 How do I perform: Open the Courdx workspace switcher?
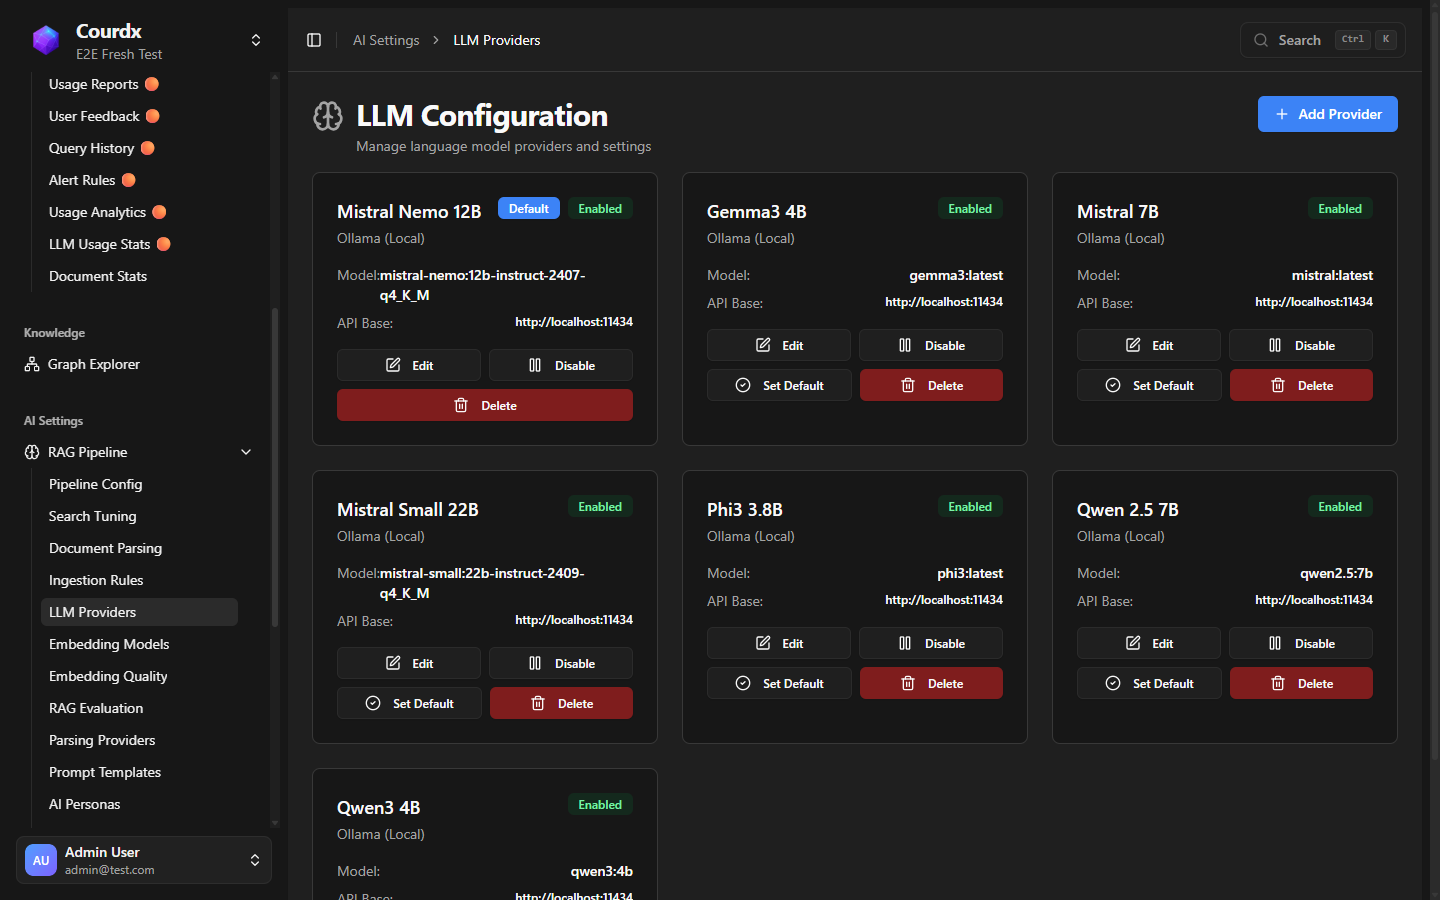[x=256, y=40]
